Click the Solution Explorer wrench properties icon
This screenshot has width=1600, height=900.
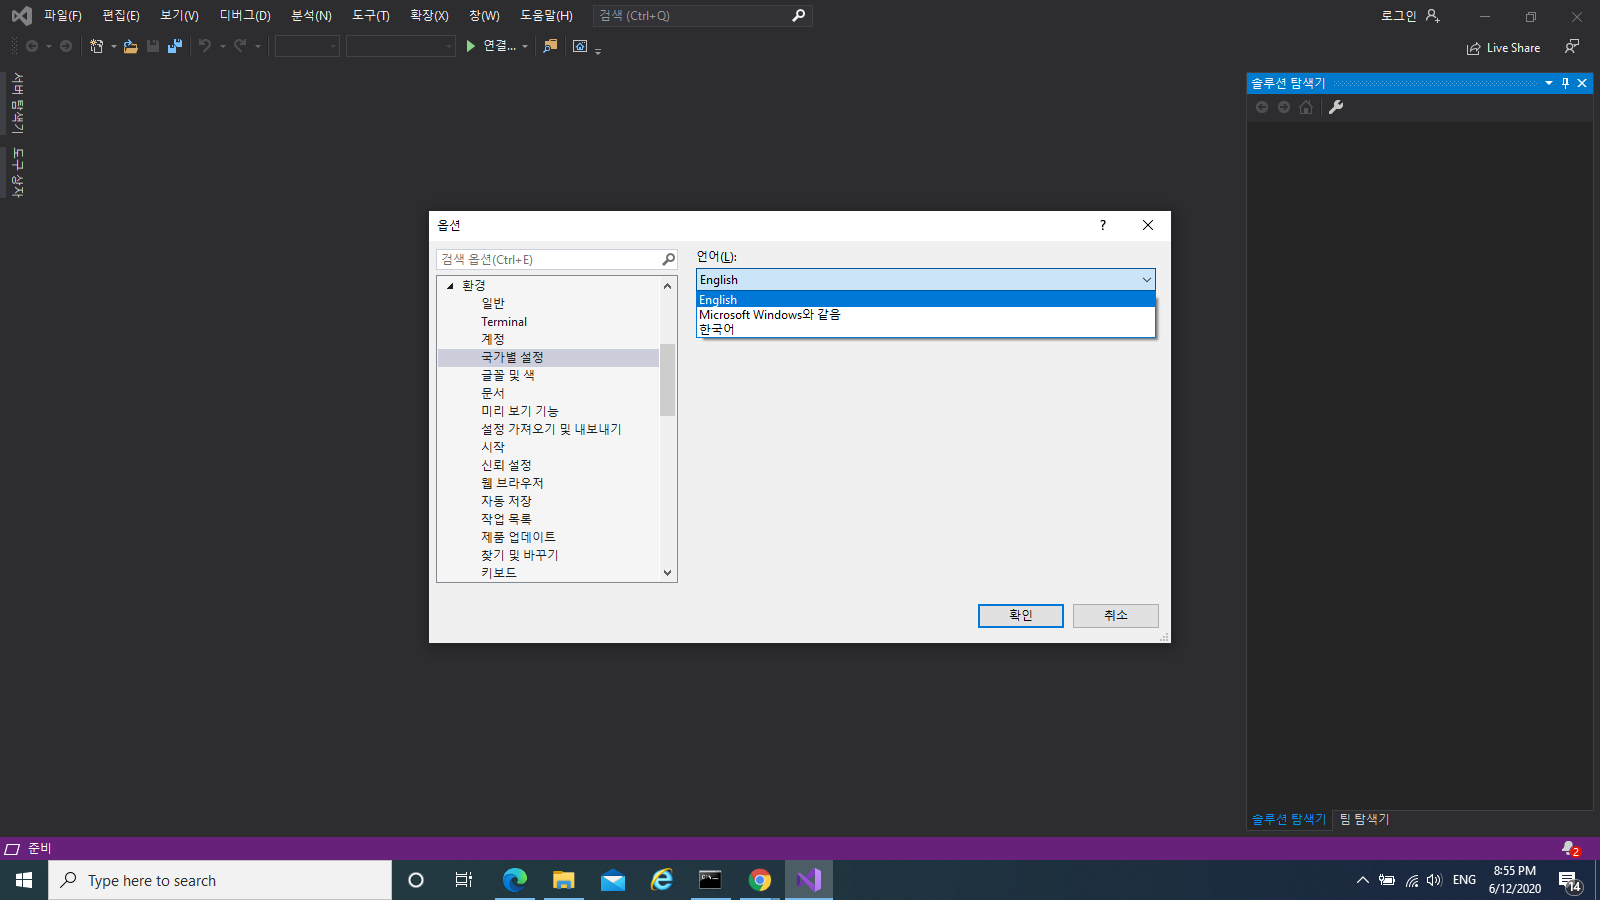coord(1336,107)
